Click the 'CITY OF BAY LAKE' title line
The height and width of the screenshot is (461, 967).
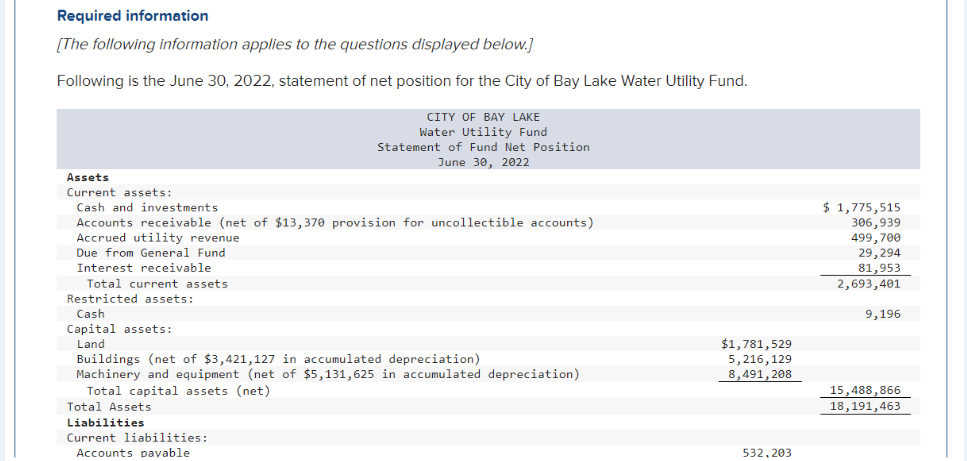(x=483, y=117)
